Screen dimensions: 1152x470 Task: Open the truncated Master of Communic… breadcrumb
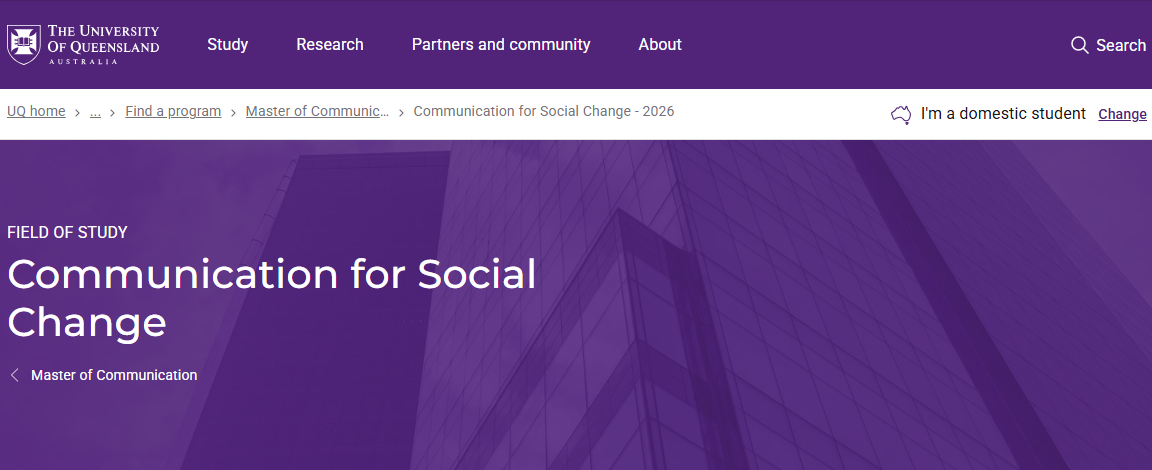point(317,111)
